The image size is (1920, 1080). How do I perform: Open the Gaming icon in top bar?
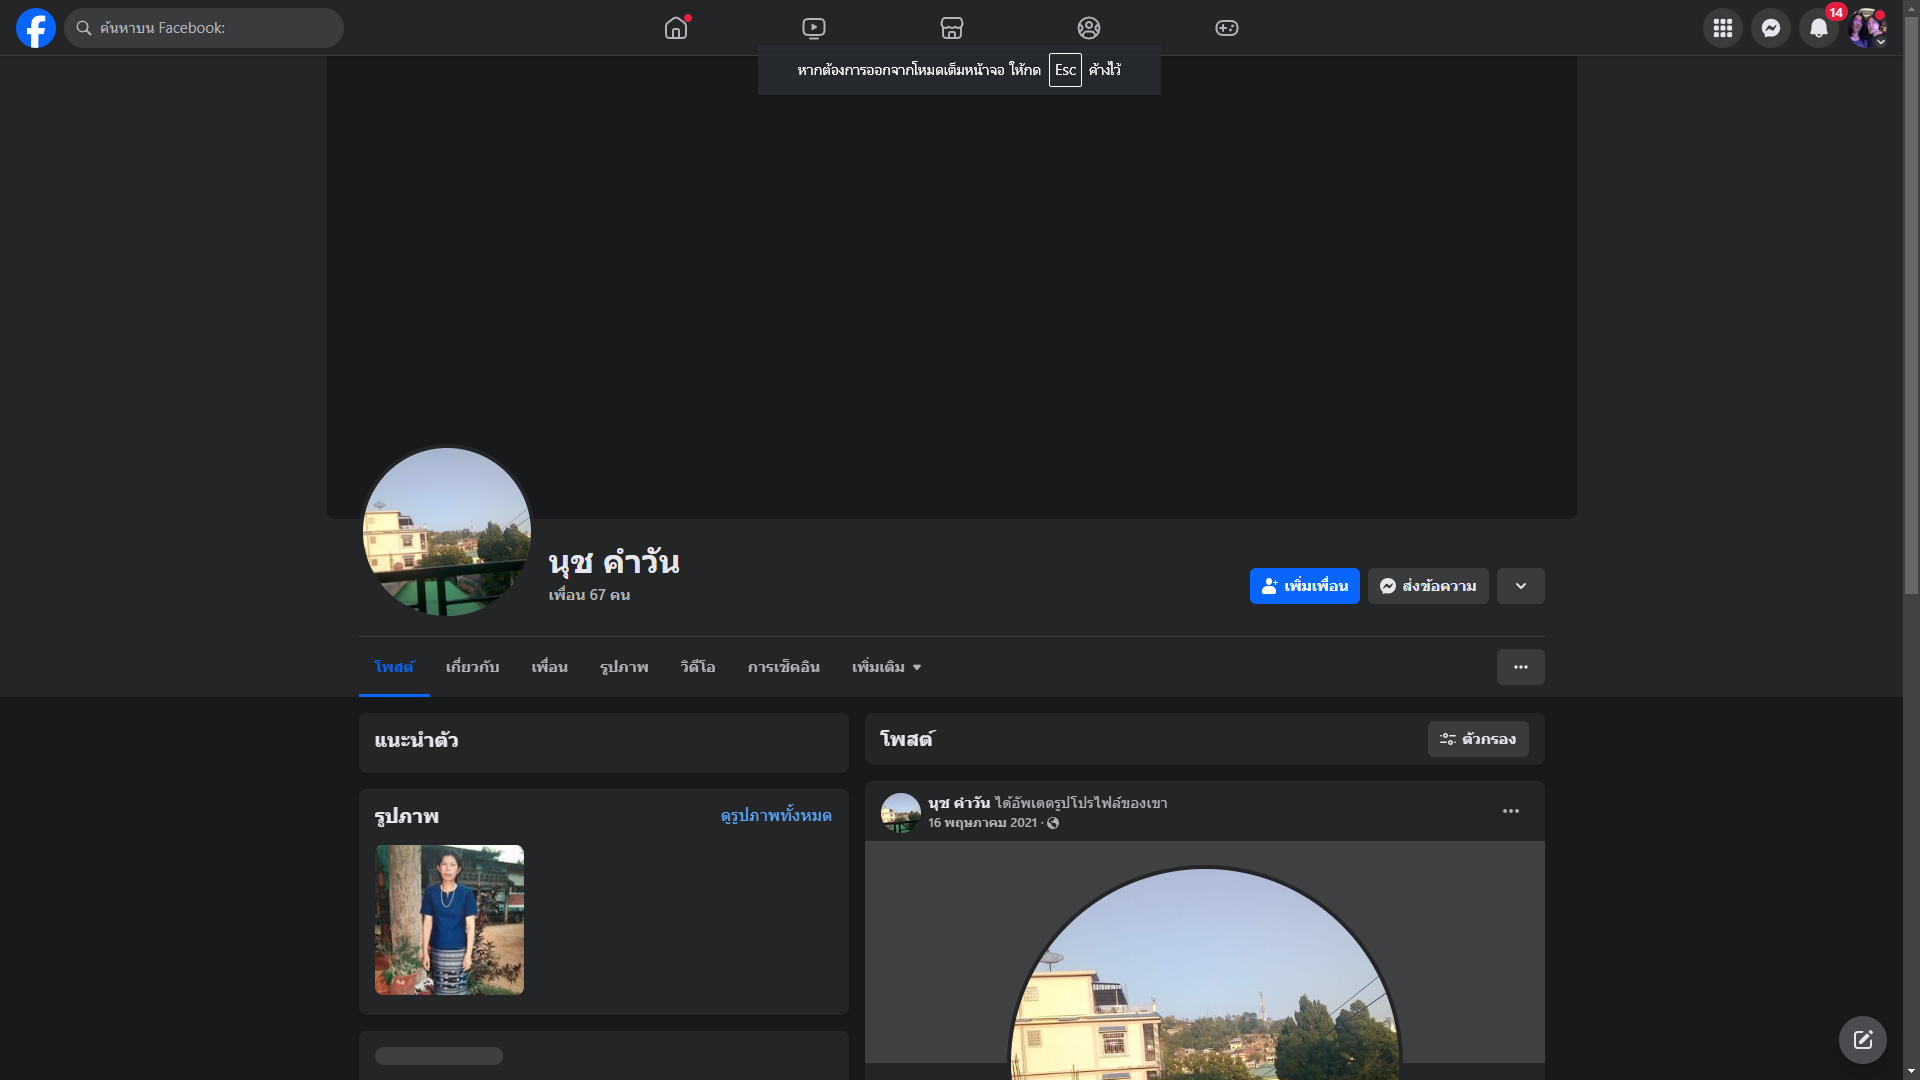[x=1227, y=28]
